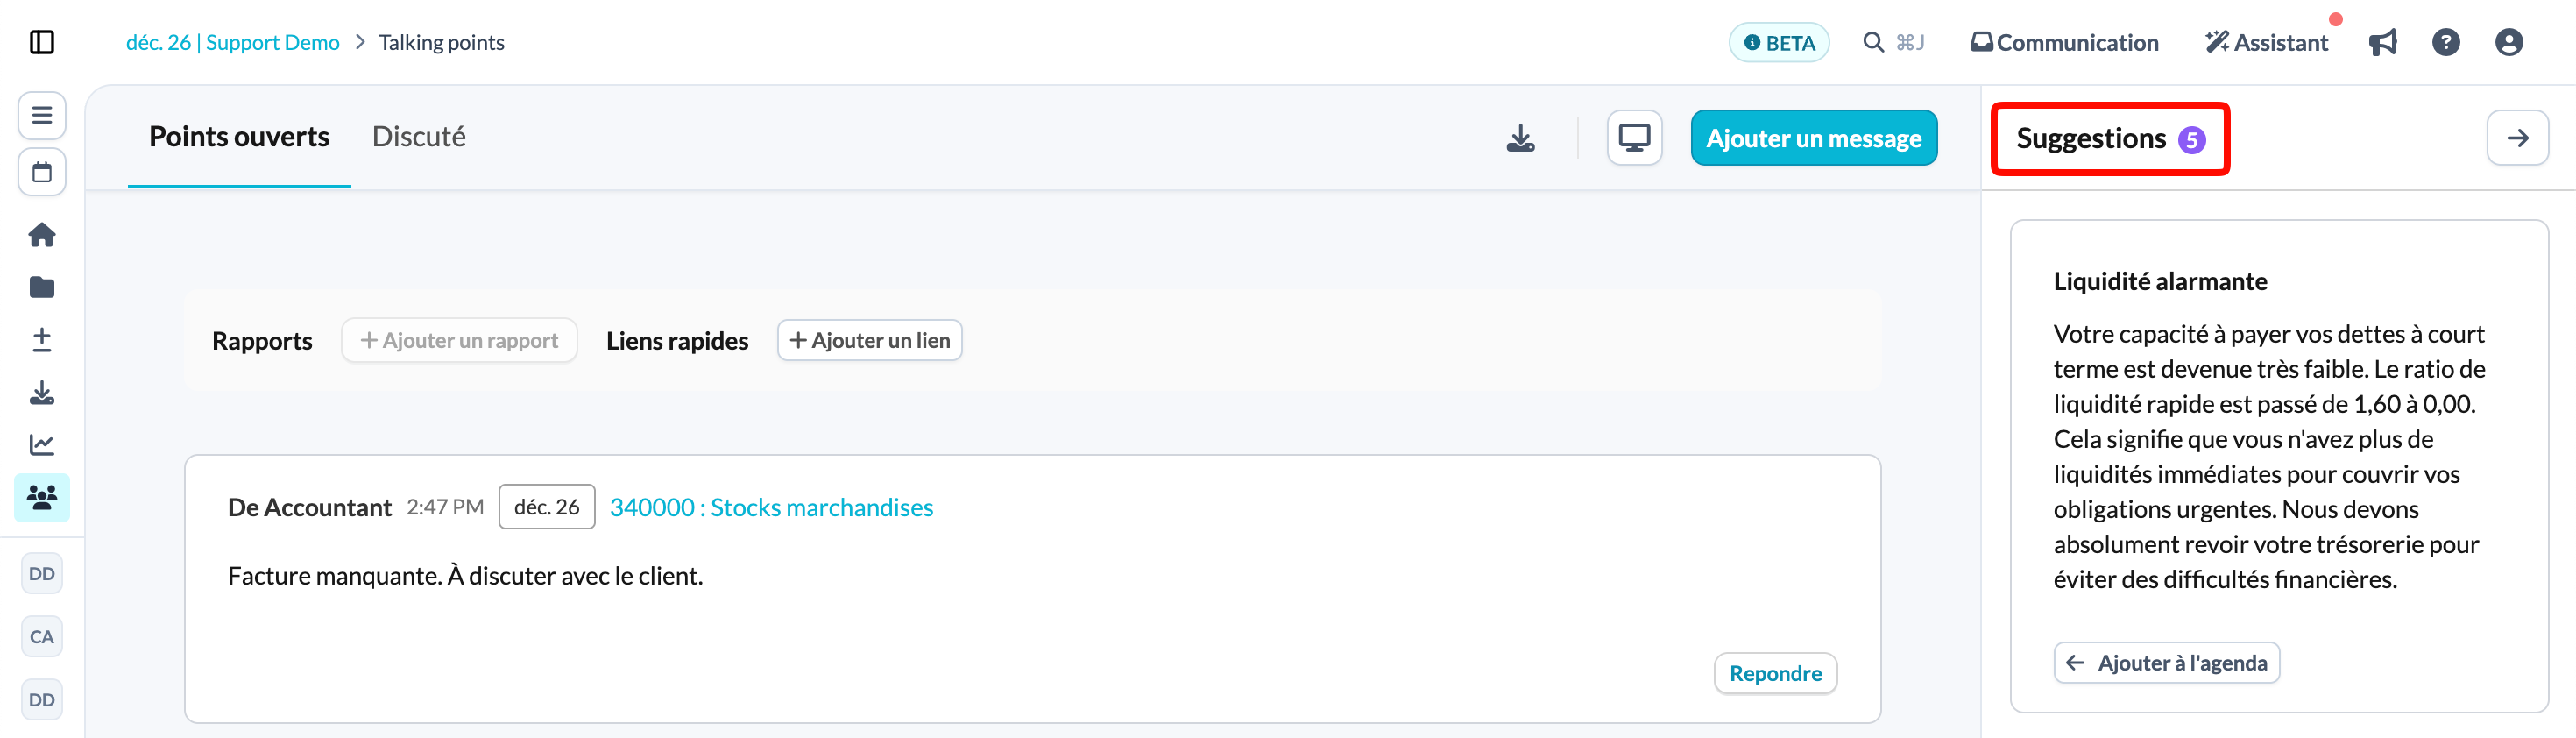
Task: Switch to the Discuté tab
Action: 419,137
